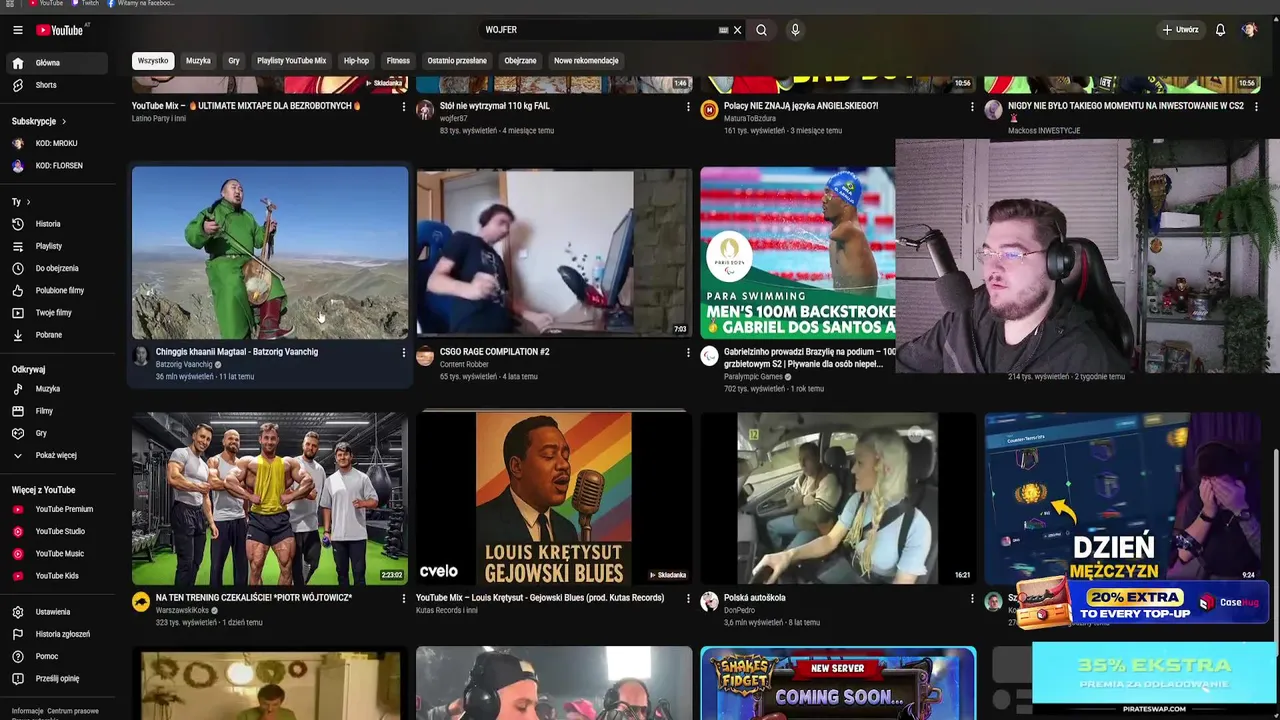
Task: Play the Louis Krętysut Gejowski Blues thumbnail
Action: click(554, 498)
